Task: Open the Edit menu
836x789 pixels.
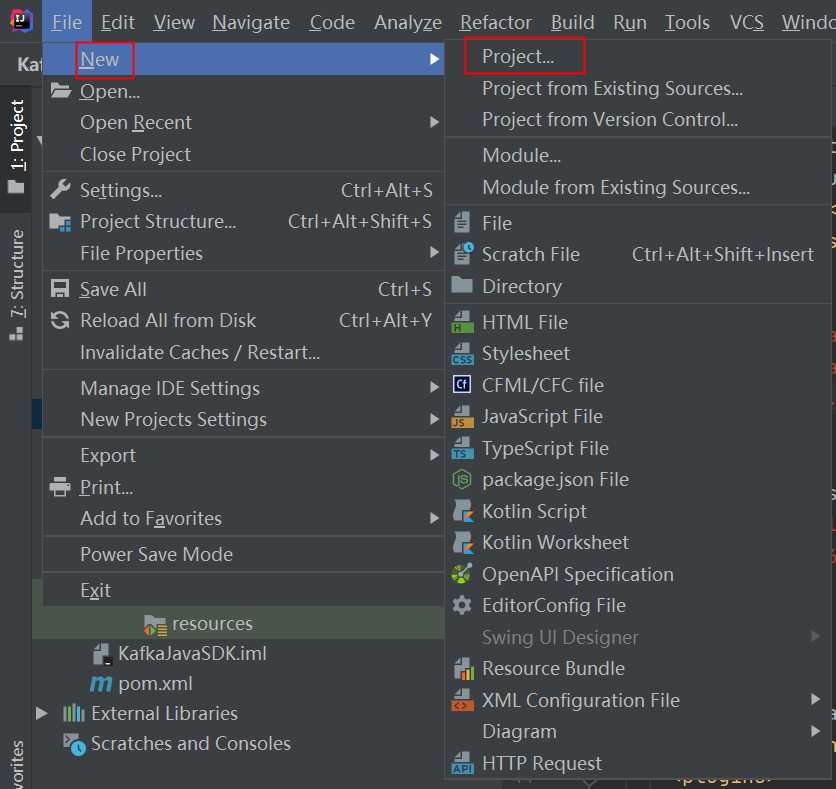Action: pyautogui.click(x=118, y=22)
